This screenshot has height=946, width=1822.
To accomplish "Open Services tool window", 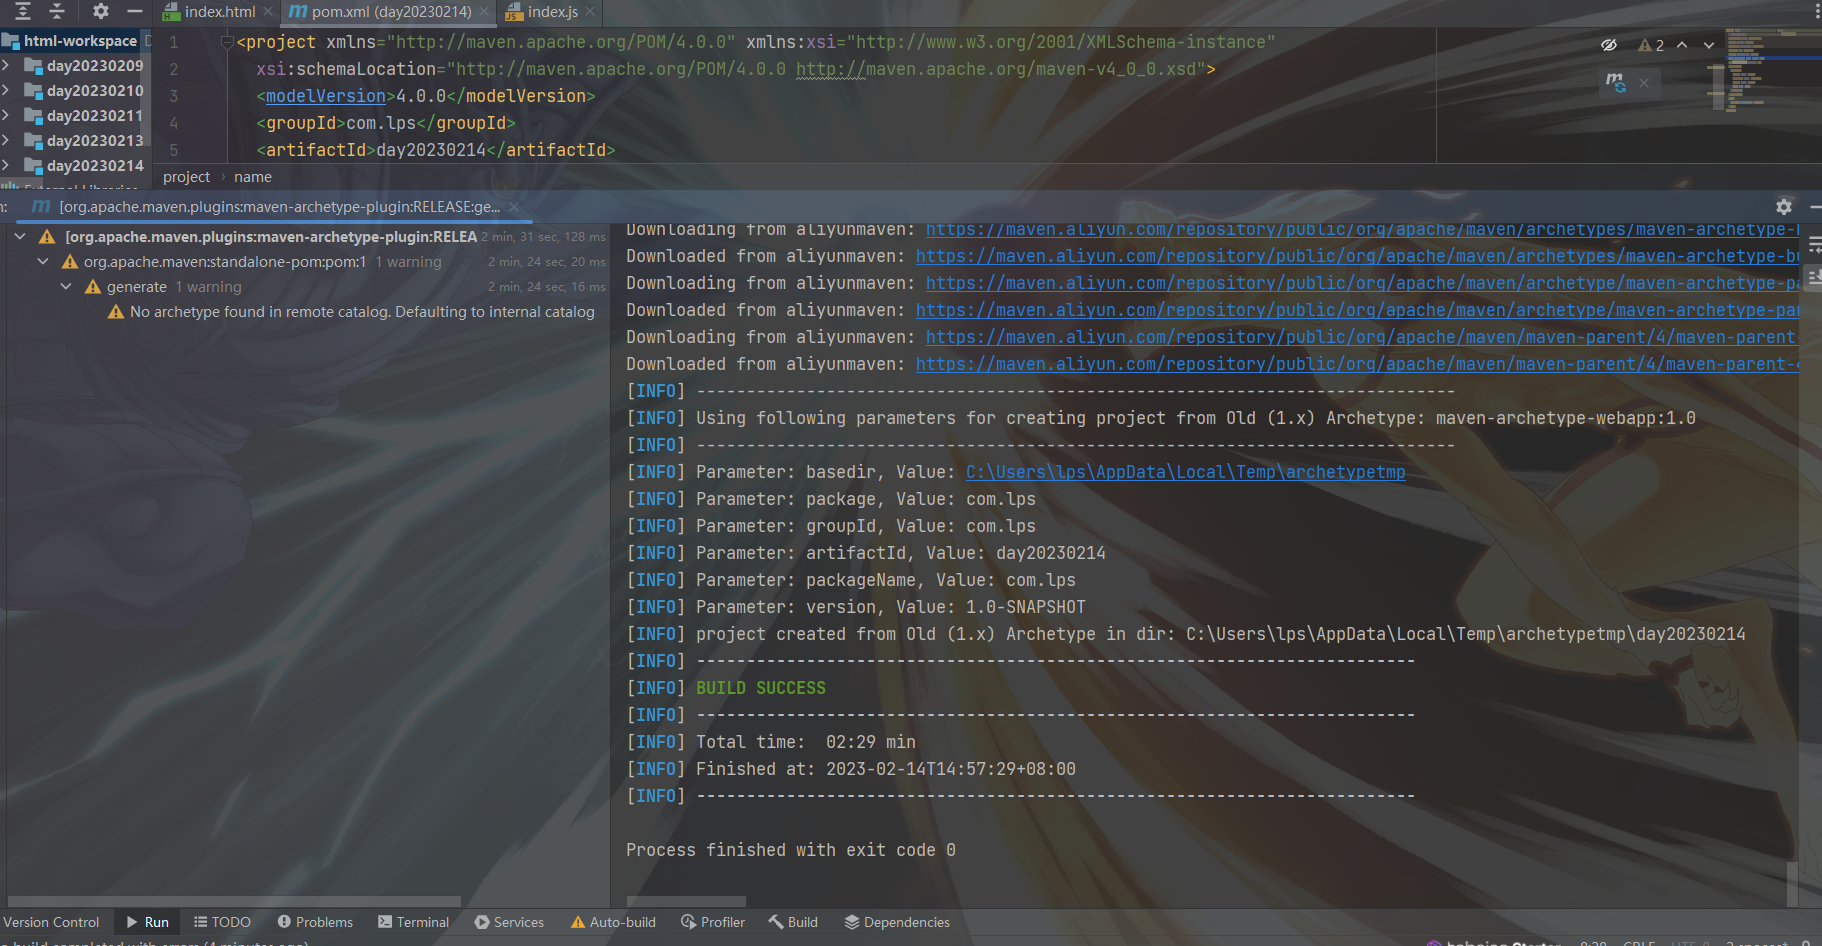I will 509,922.
